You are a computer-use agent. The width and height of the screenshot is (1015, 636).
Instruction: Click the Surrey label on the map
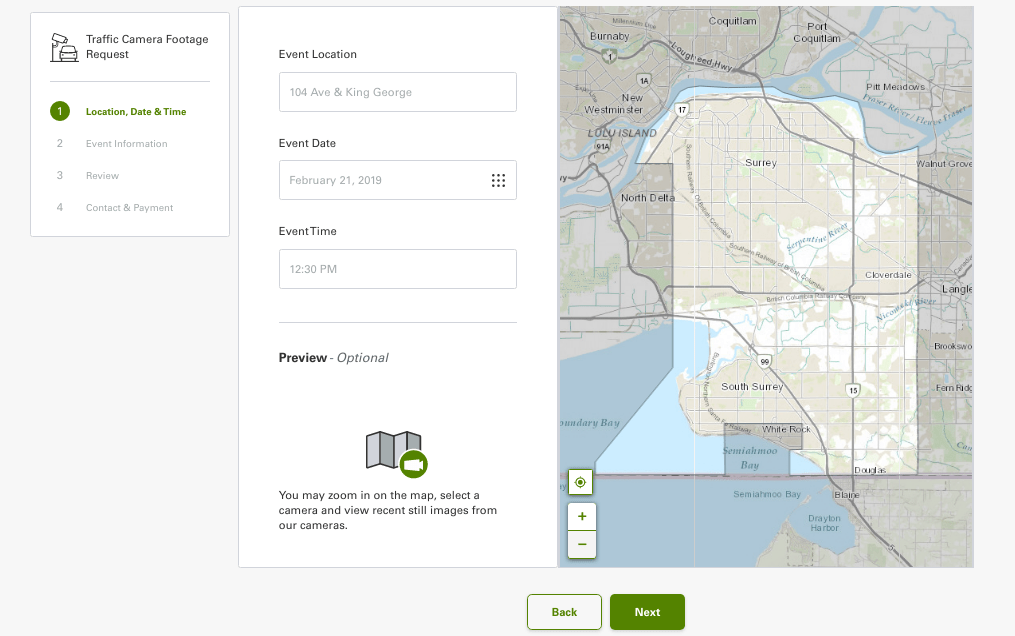click(x=761, y=162)
